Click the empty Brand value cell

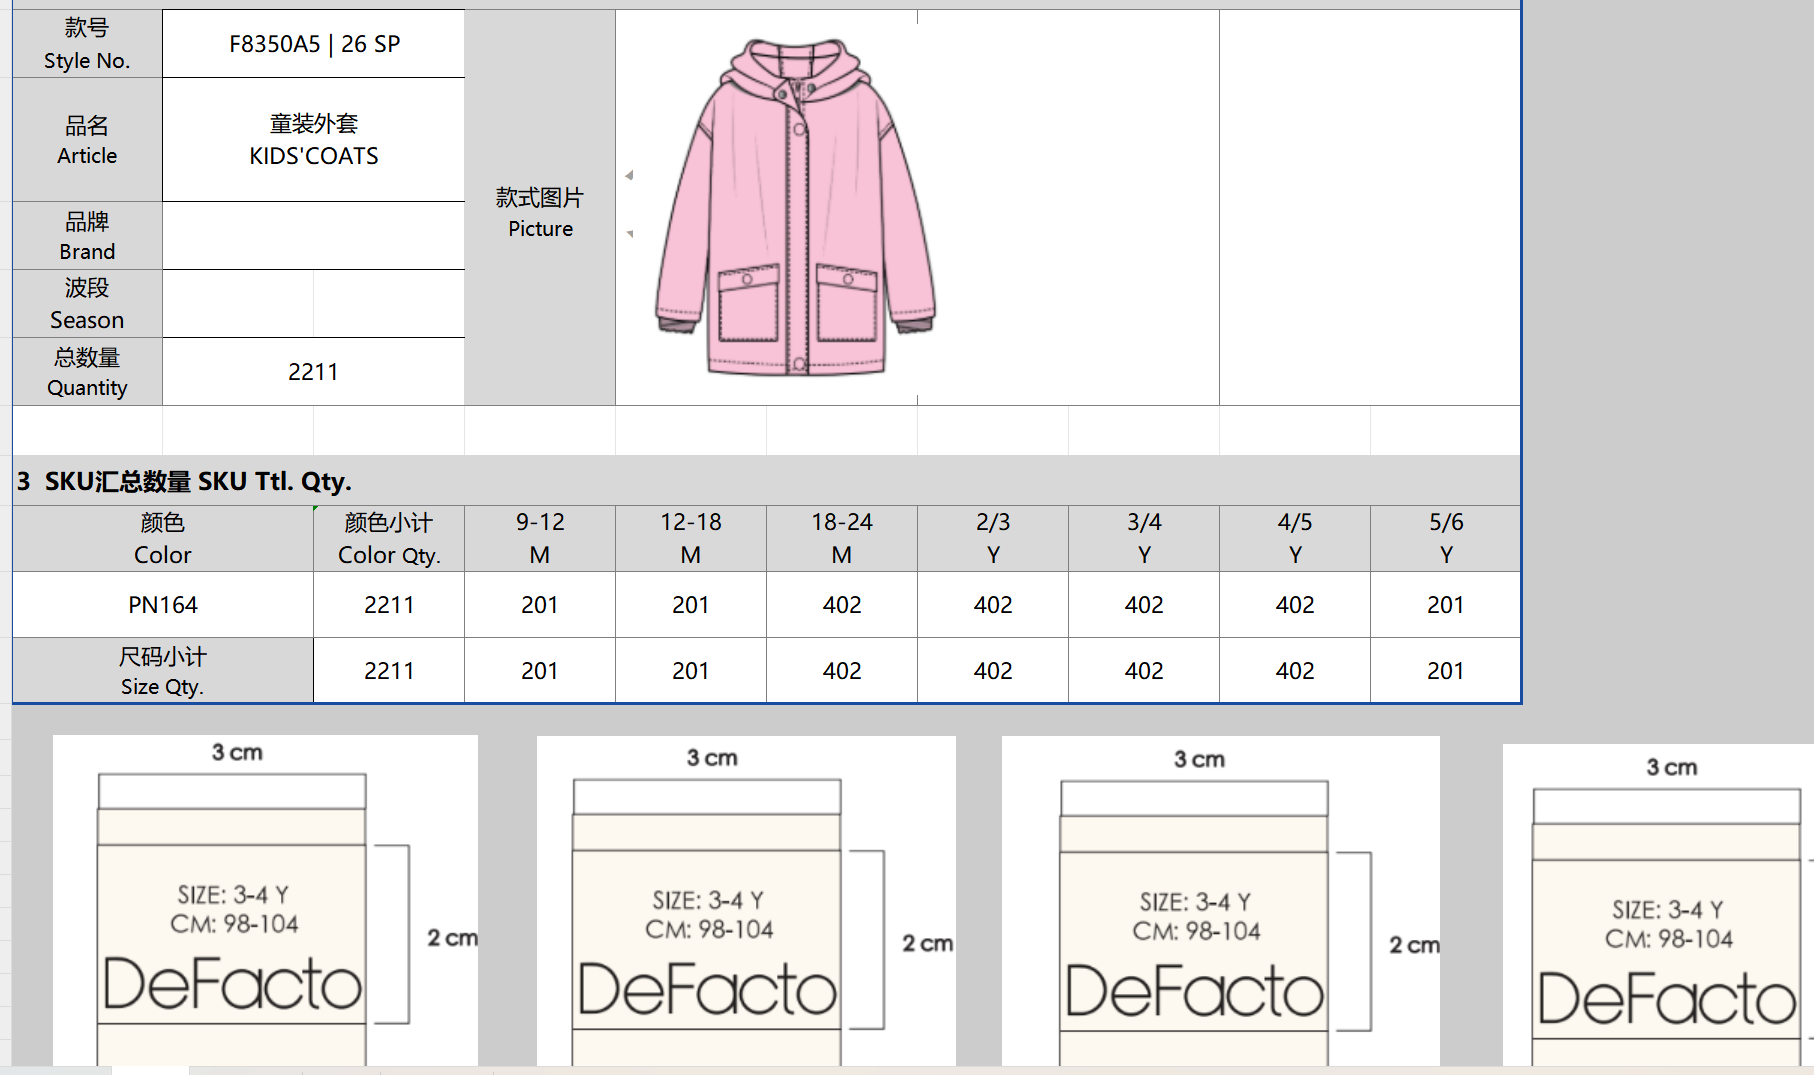[x=314, y=236]
